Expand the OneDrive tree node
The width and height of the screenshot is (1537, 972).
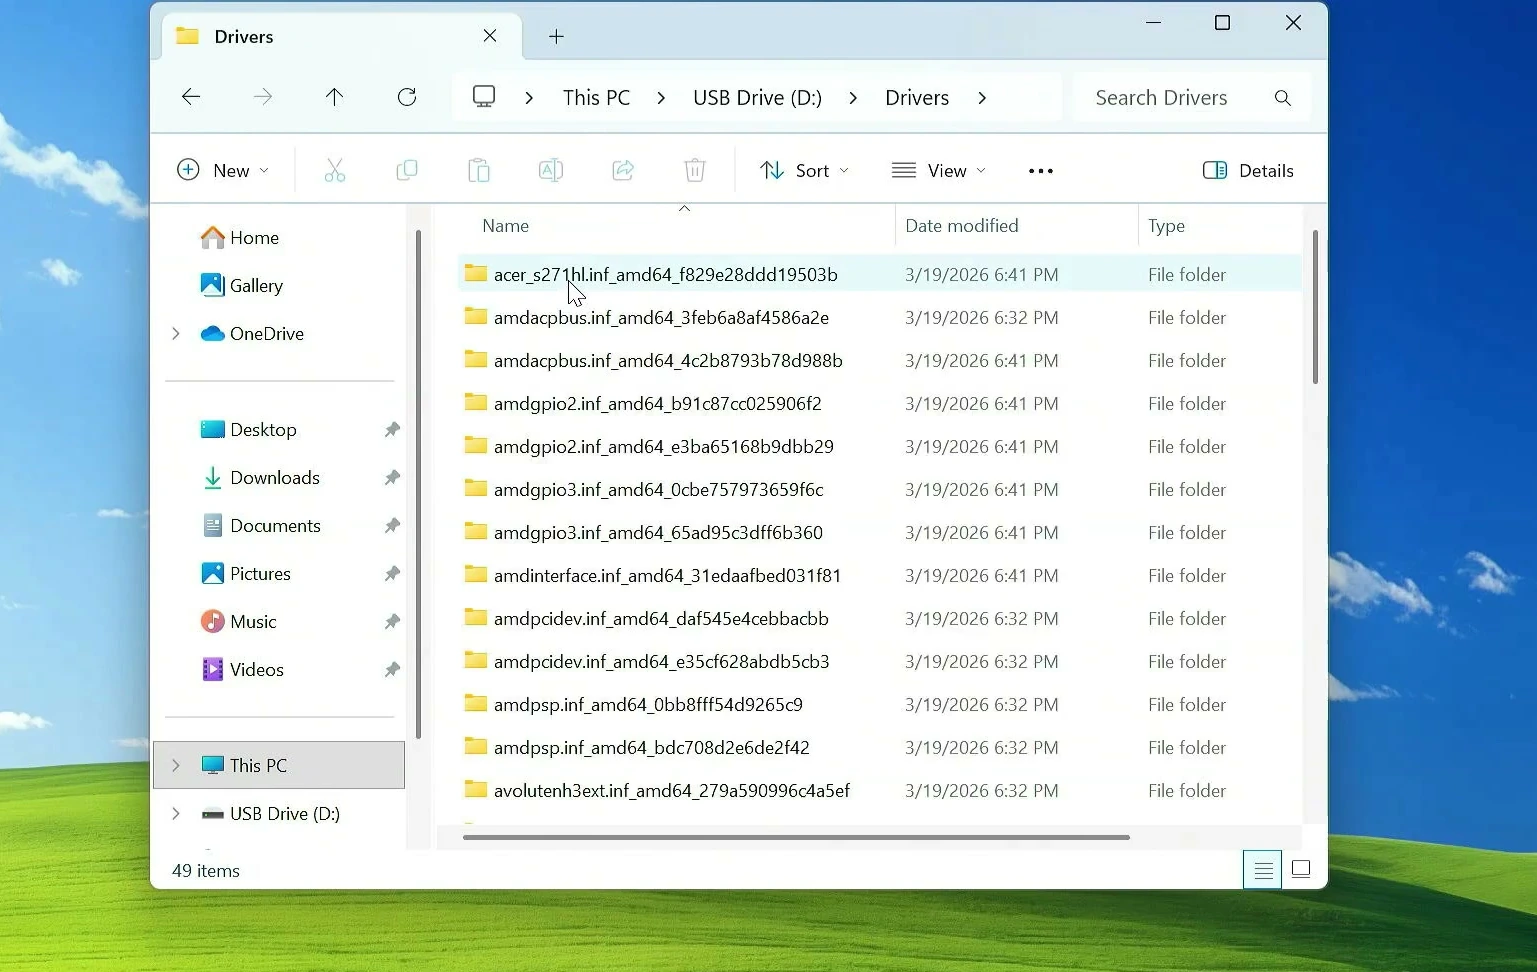click(176, 334)
